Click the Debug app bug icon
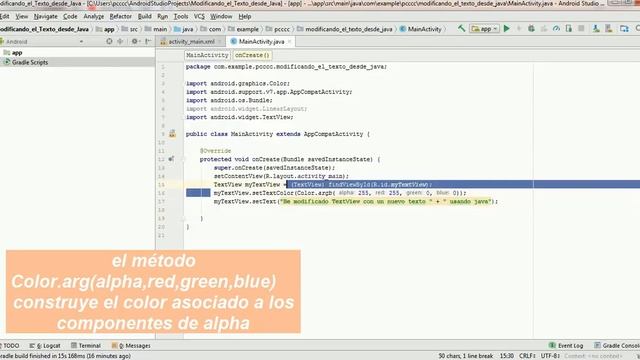This screenshot has width=640, height=360. tap(531, 29)
